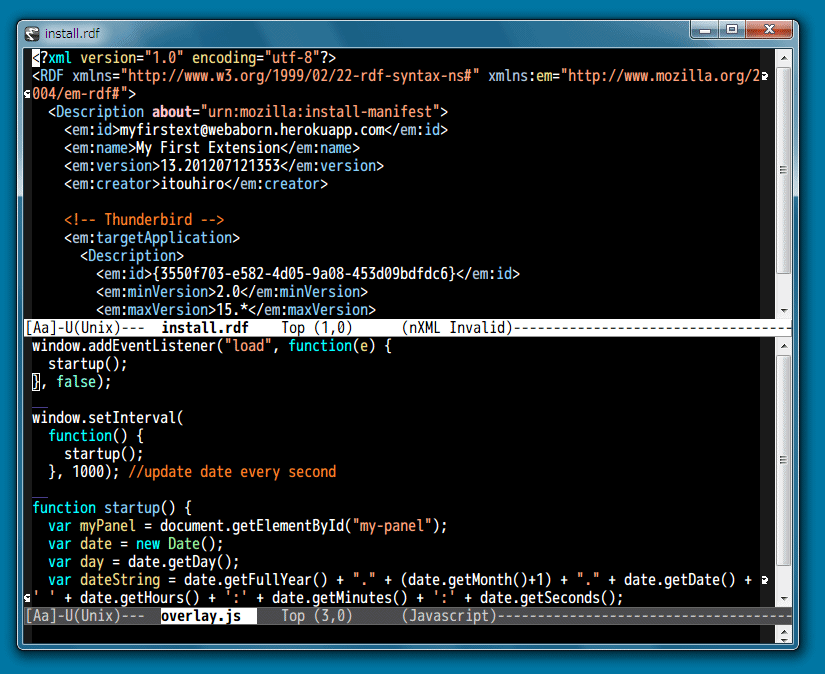This screenshot has width=825, height=674.
Task: Click the install.rdf pane scrollbar thumb
Action: click(784, 169)
